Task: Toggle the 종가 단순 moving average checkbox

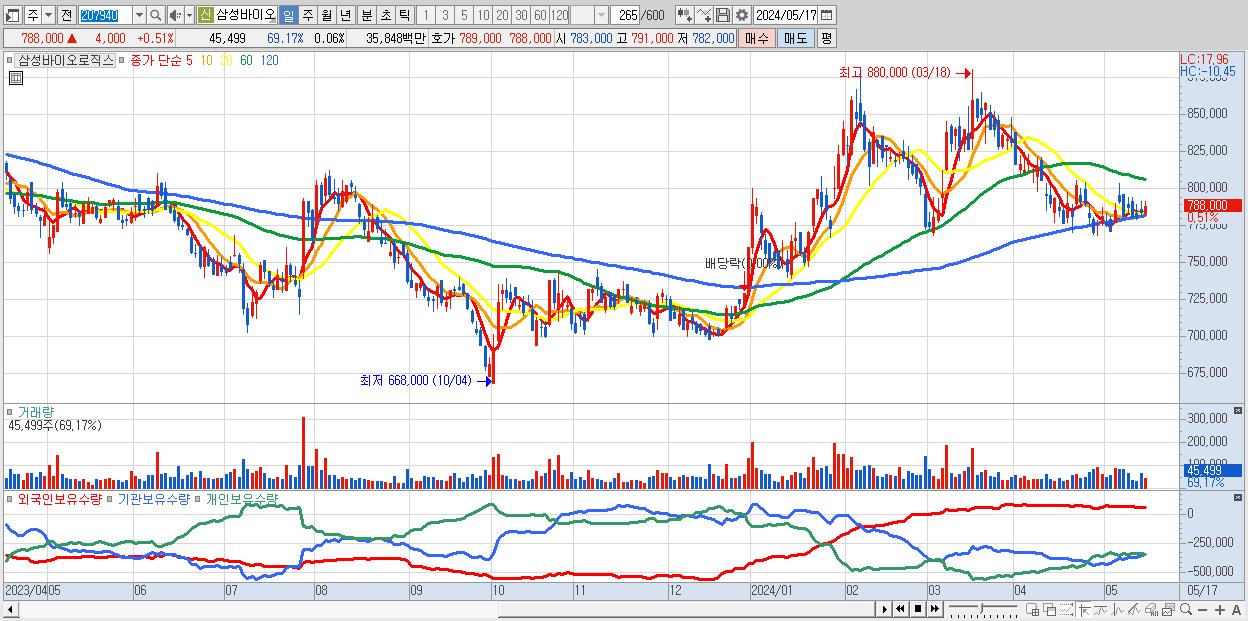Action: pos(123,61)
